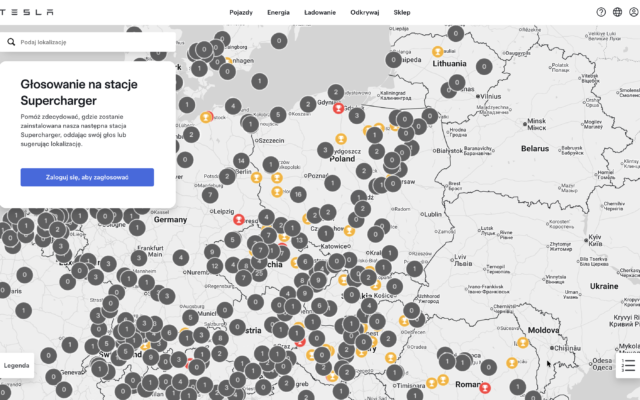Viewport: 640px width, 400px height.
Task: Open the Ładowanie menu
Action: (x=320, y=12)
